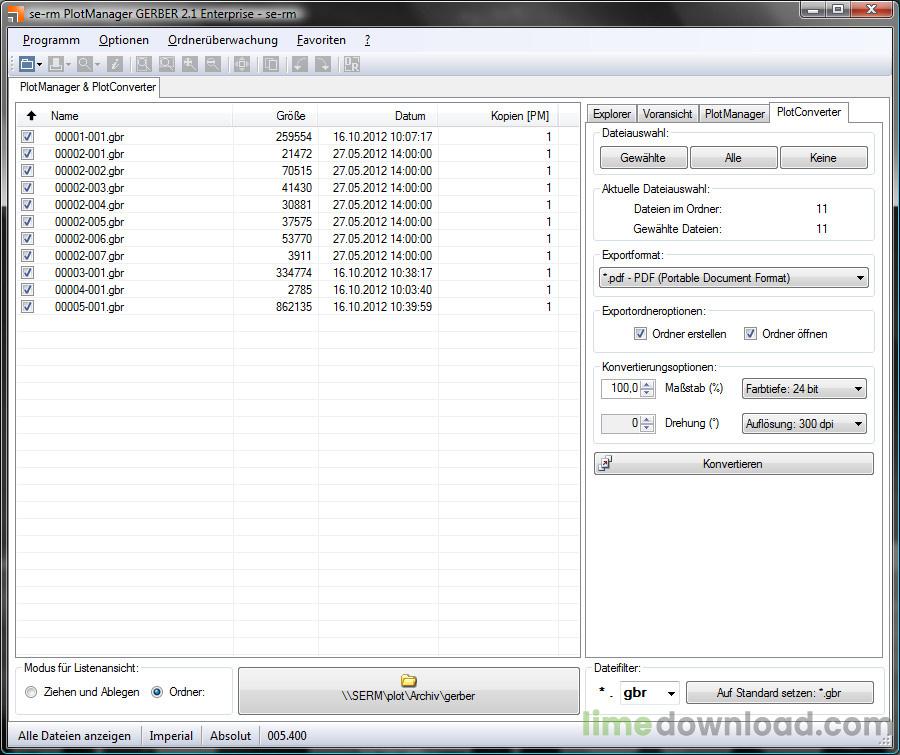This screenshot has height=755, width=900.
Task: Click the Keine selection button
Action: click(x=824, y=158)
